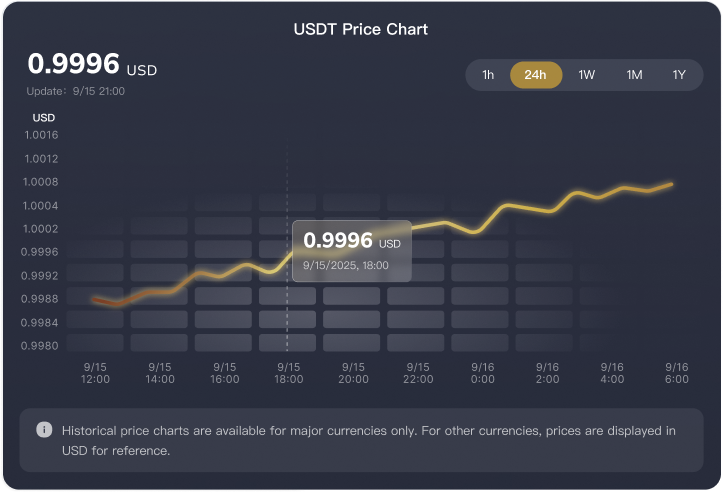Select the 9/16 4:00 time marker

612,373
